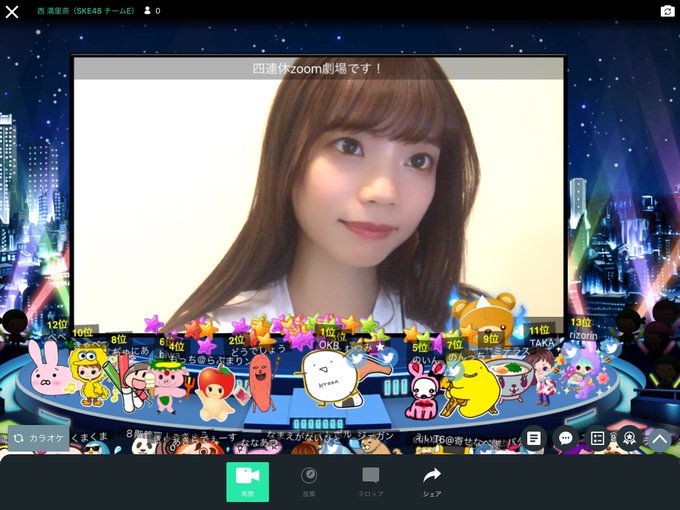Tap the TAKA username label
The width and height of the screenshot is (680, 510).
pyautogui.click(x=542, y=343)
